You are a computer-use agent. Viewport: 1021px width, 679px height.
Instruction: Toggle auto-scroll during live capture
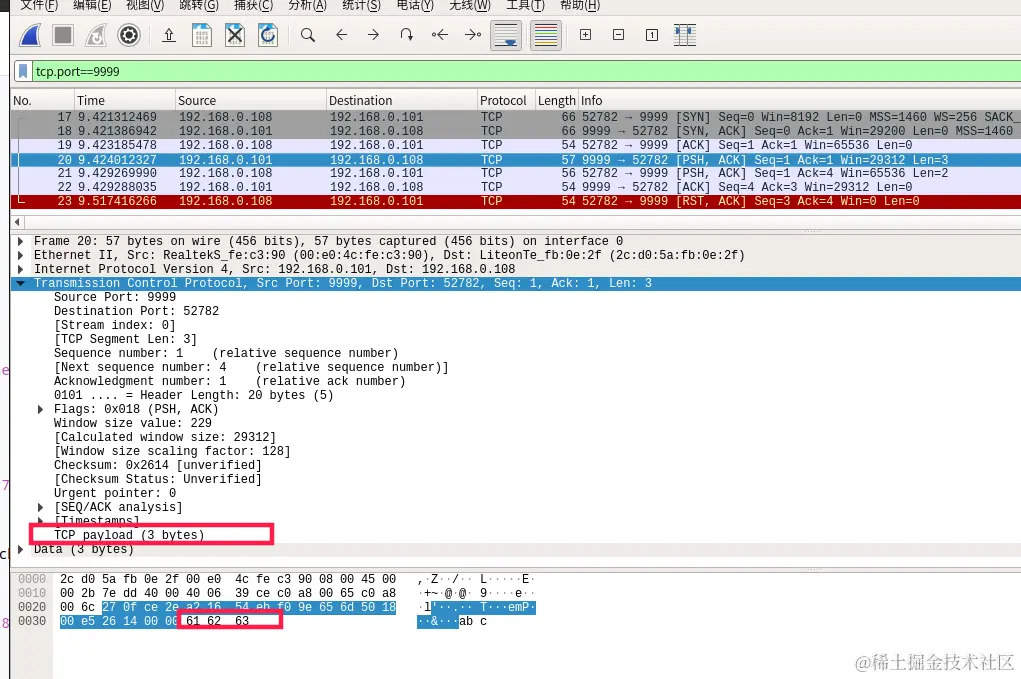506,35
